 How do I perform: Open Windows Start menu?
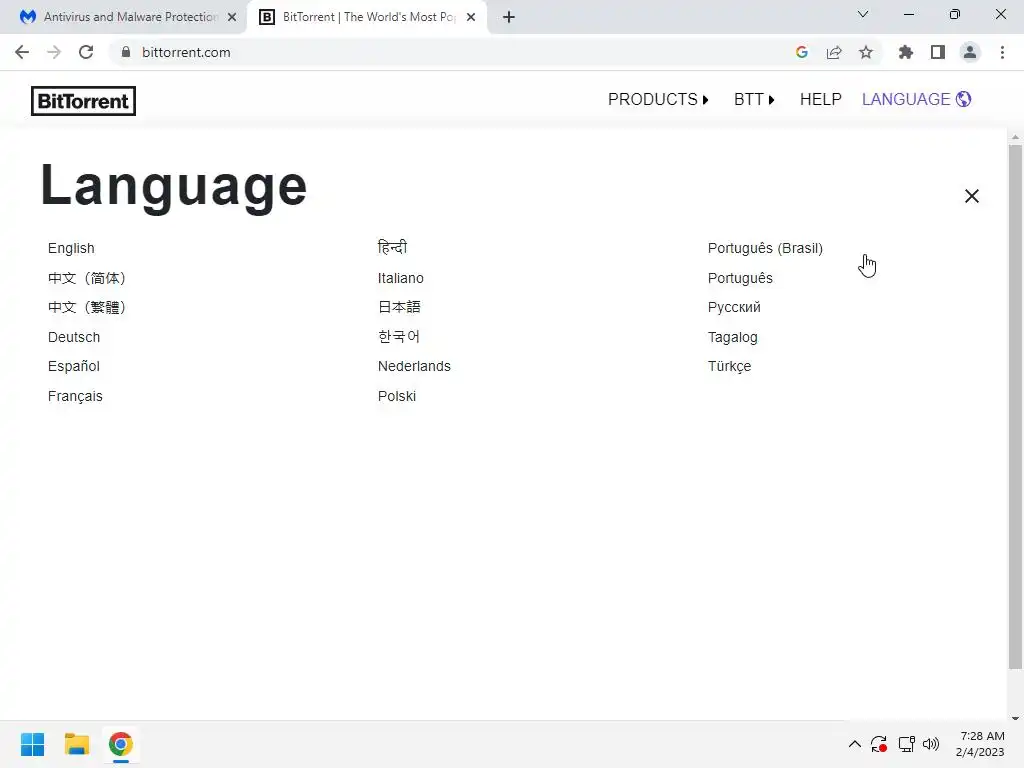(x=33, y=744)
